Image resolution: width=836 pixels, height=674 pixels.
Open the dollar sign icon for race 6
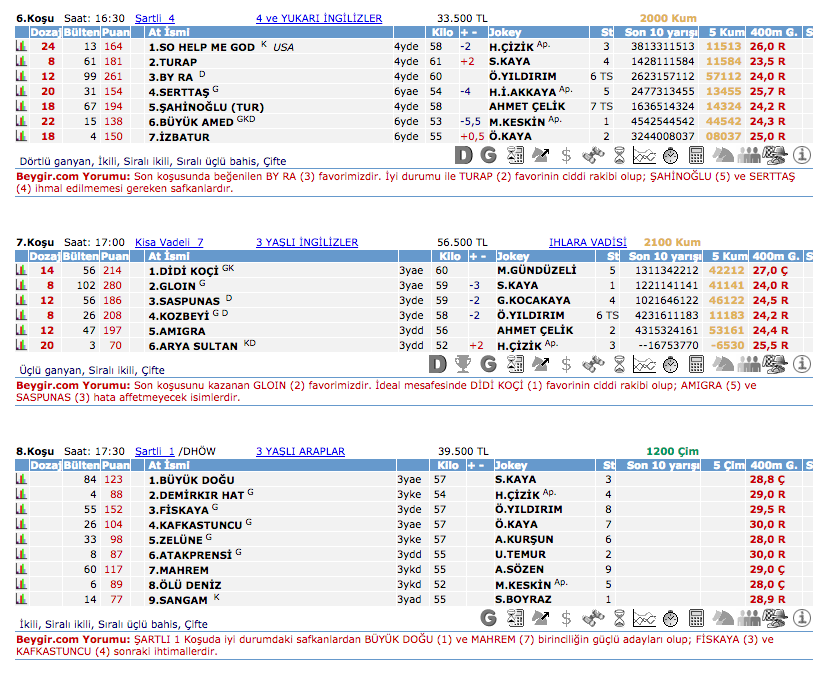566,154
